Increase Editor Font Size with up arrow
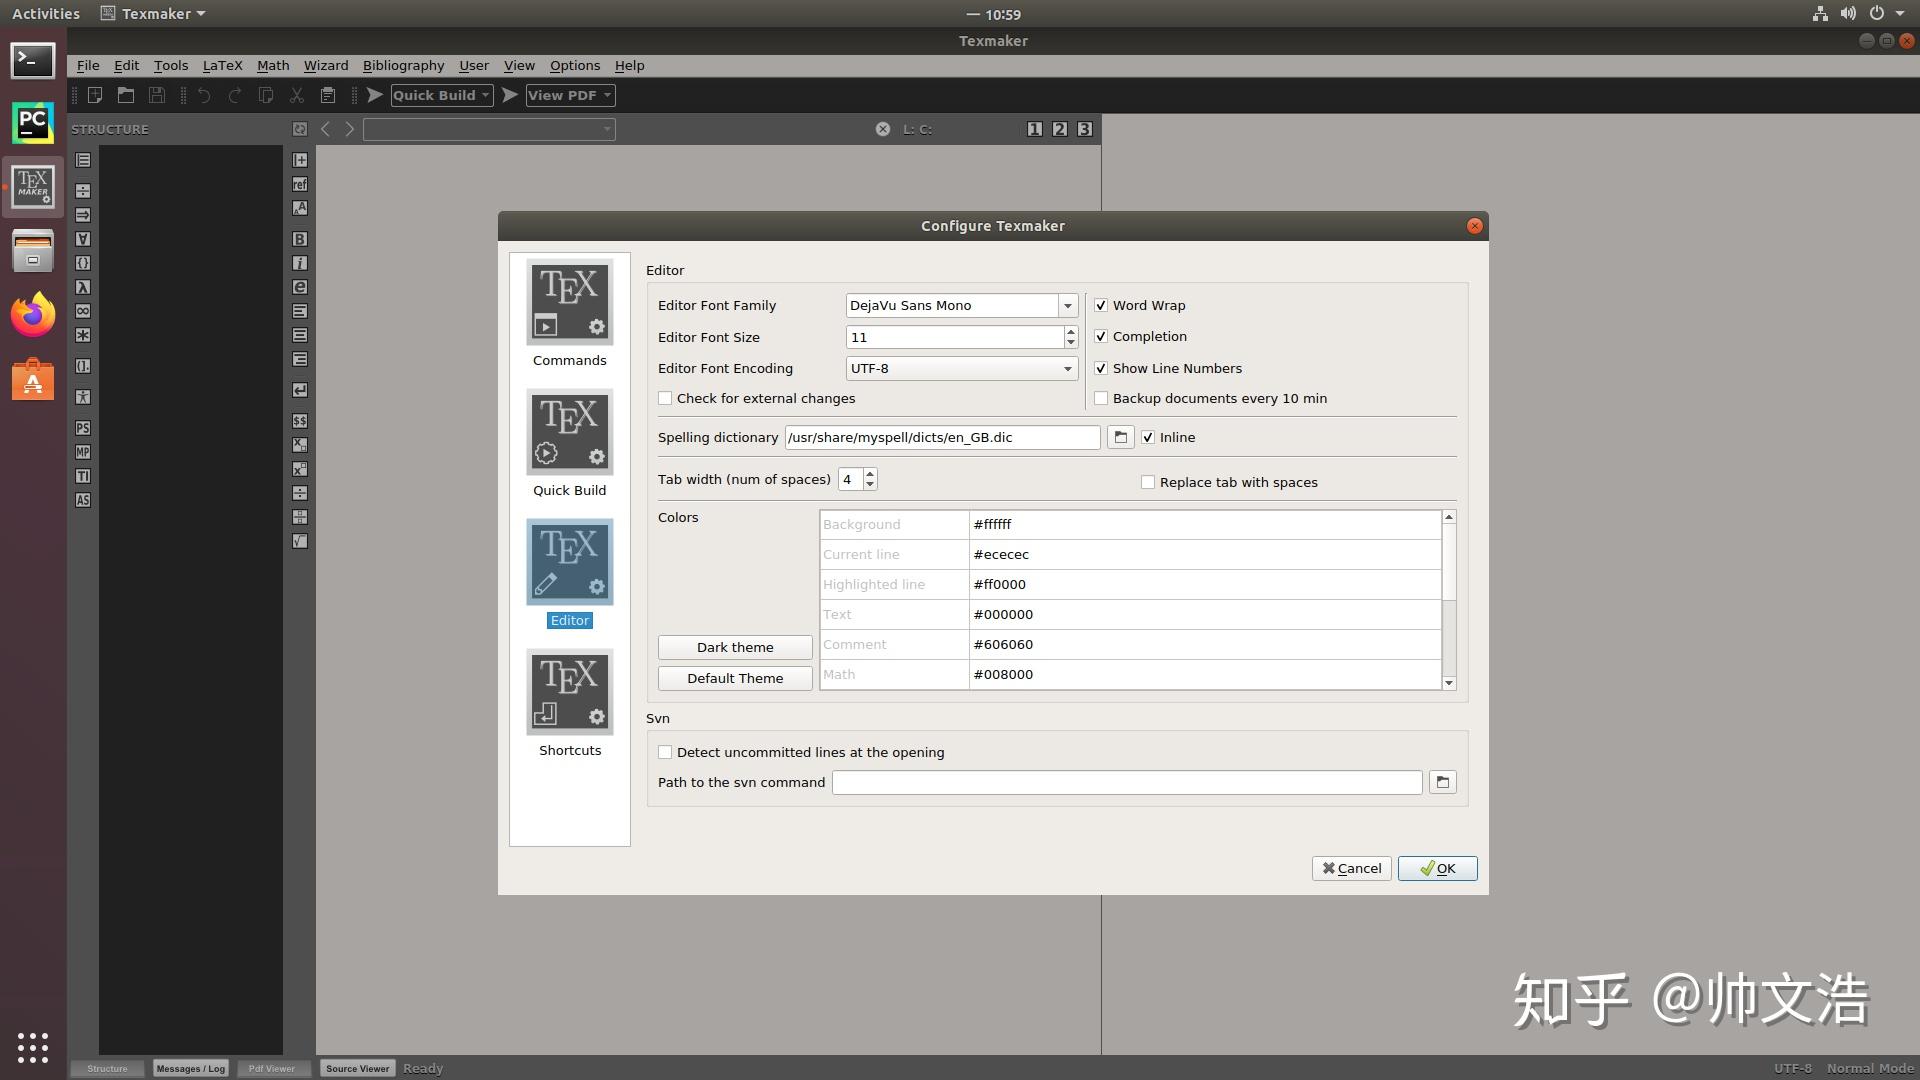This screenshot has width=1920, height=1080. click(1071, 331)
